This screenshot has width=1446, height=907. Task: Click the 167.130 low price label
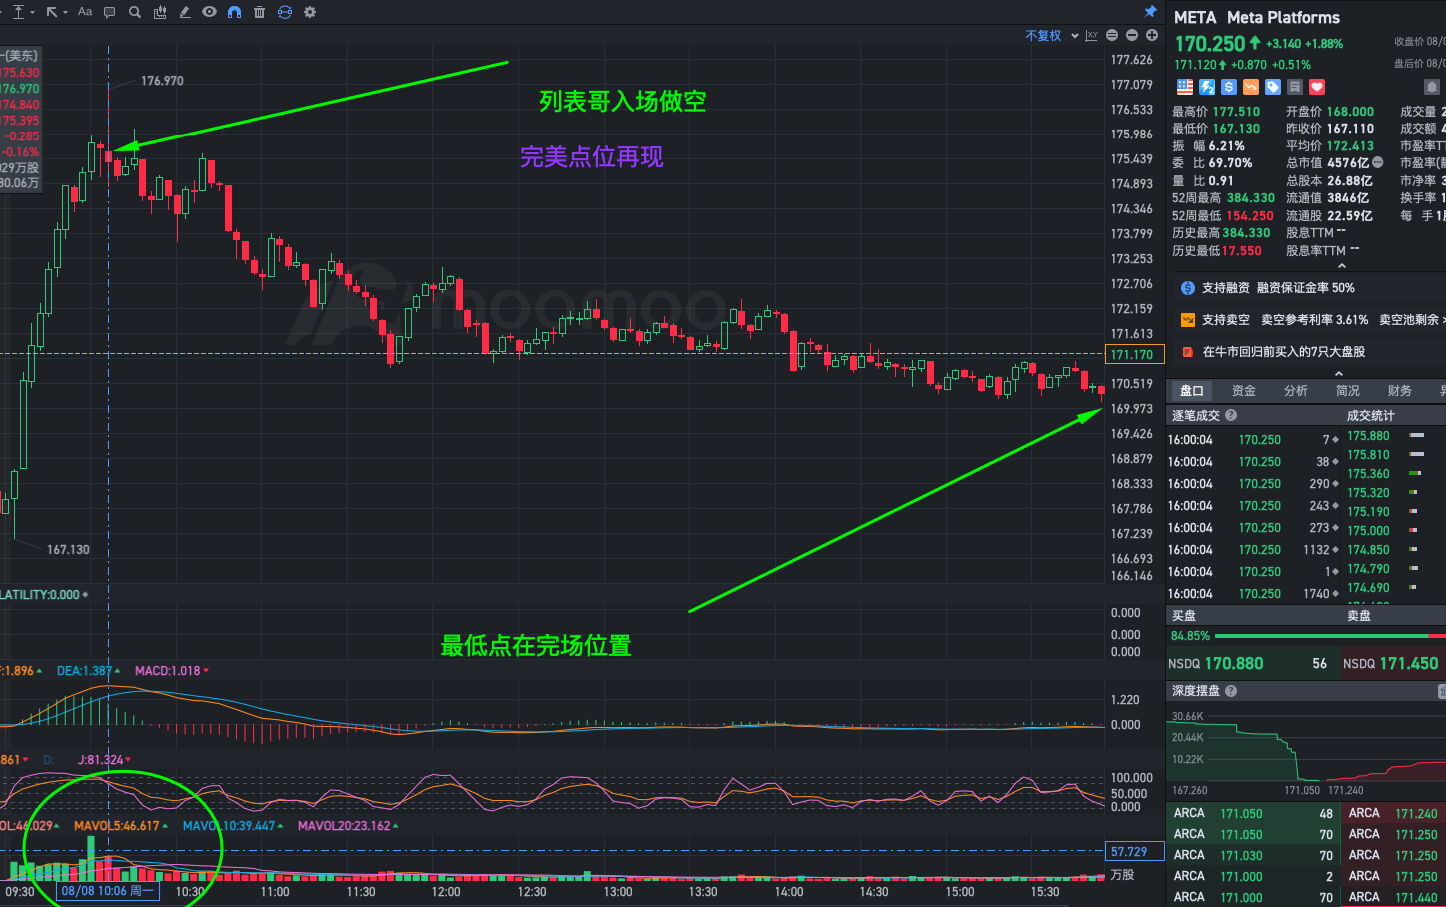click(x=68, y=550)
